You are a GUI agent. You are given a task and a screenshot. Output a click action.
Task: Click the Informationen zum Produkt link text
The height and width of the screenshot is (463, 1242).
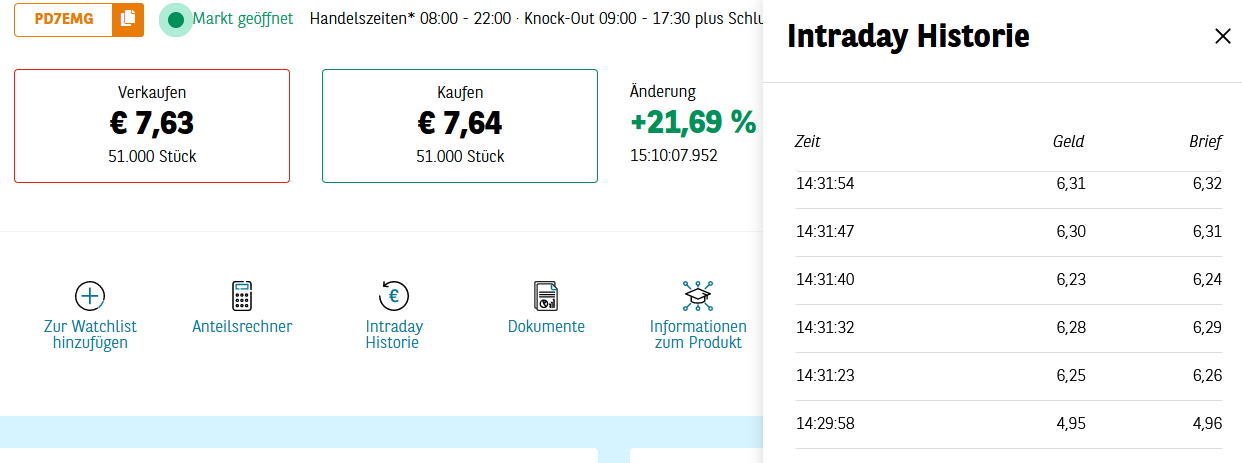[698, 334]
